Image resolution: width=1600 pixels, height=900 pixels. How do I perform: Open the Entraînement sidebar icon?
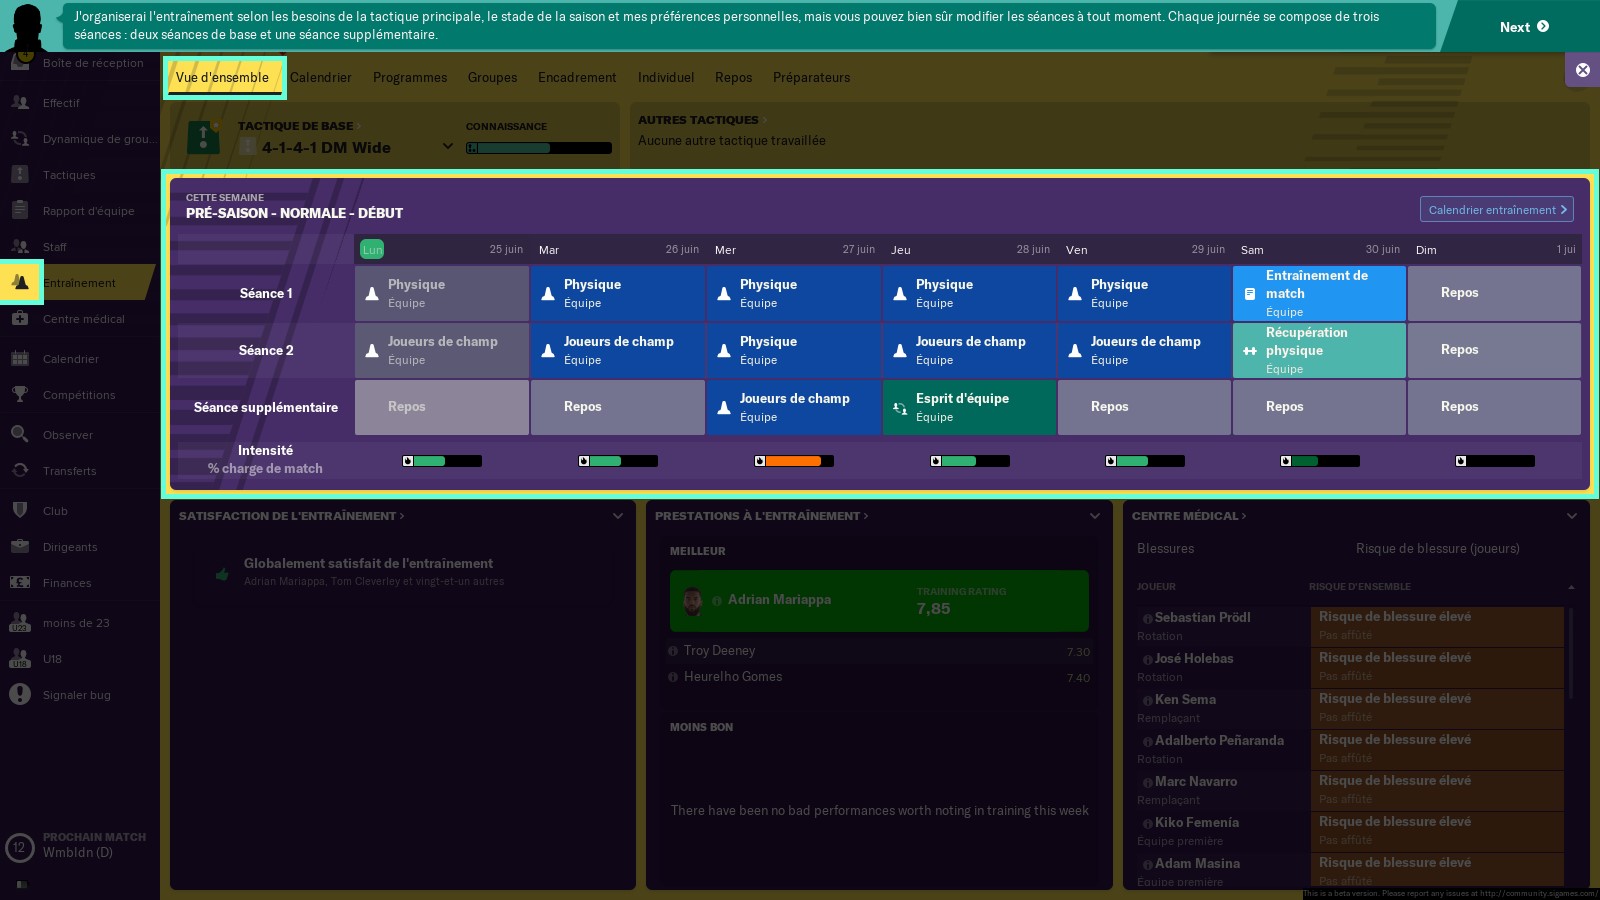tap(20, 283)
